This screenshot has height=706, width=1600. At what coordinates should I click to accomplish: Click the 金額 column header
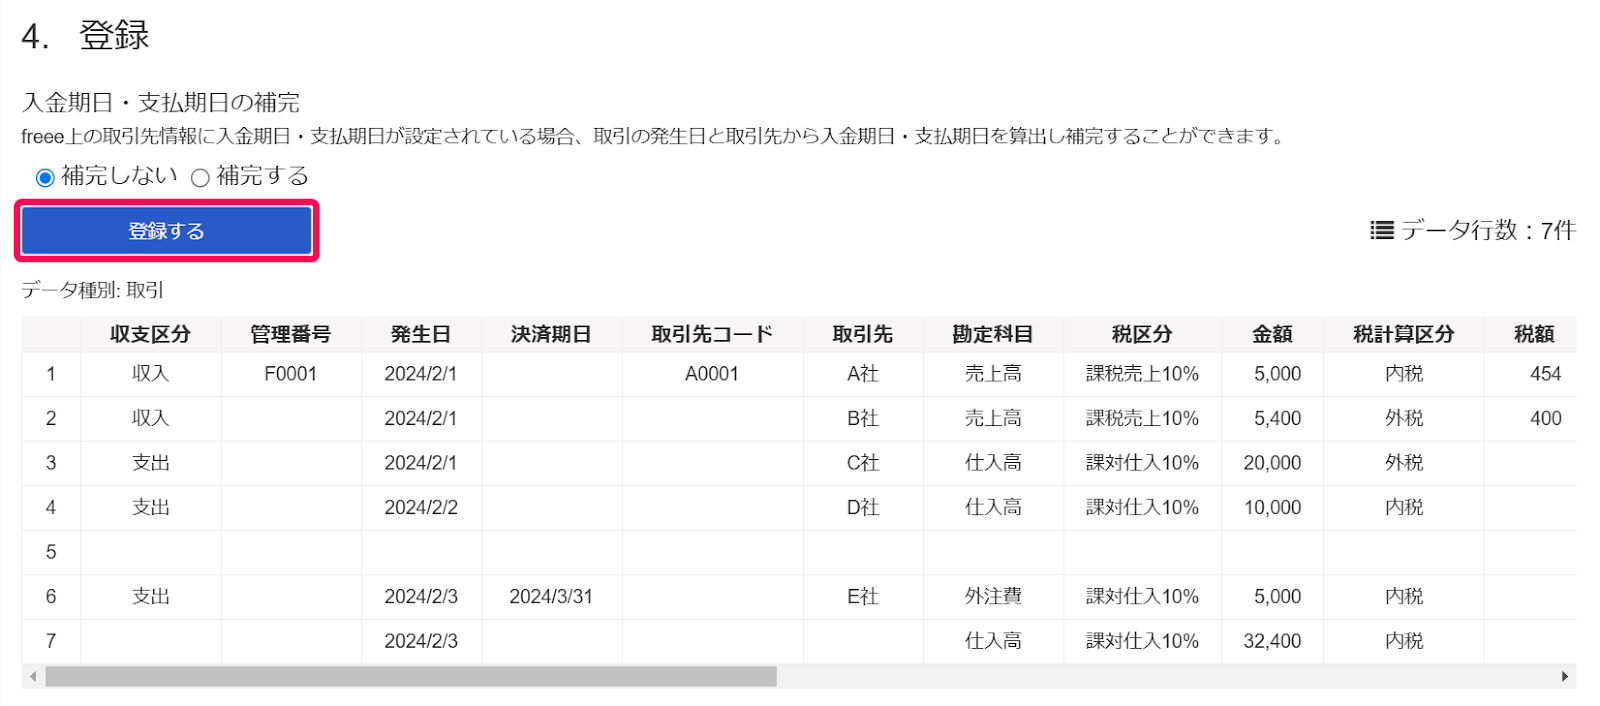(x=1272, y=335)
